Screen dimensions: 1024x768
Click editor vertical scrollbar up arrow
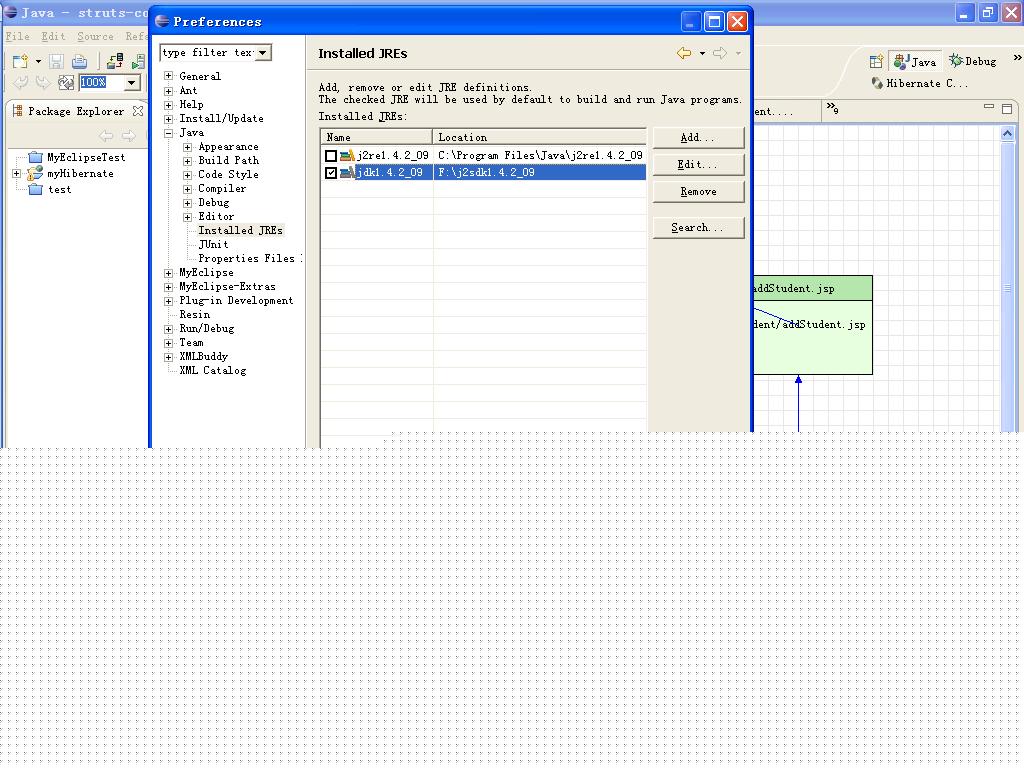(x=1007, y=133)
